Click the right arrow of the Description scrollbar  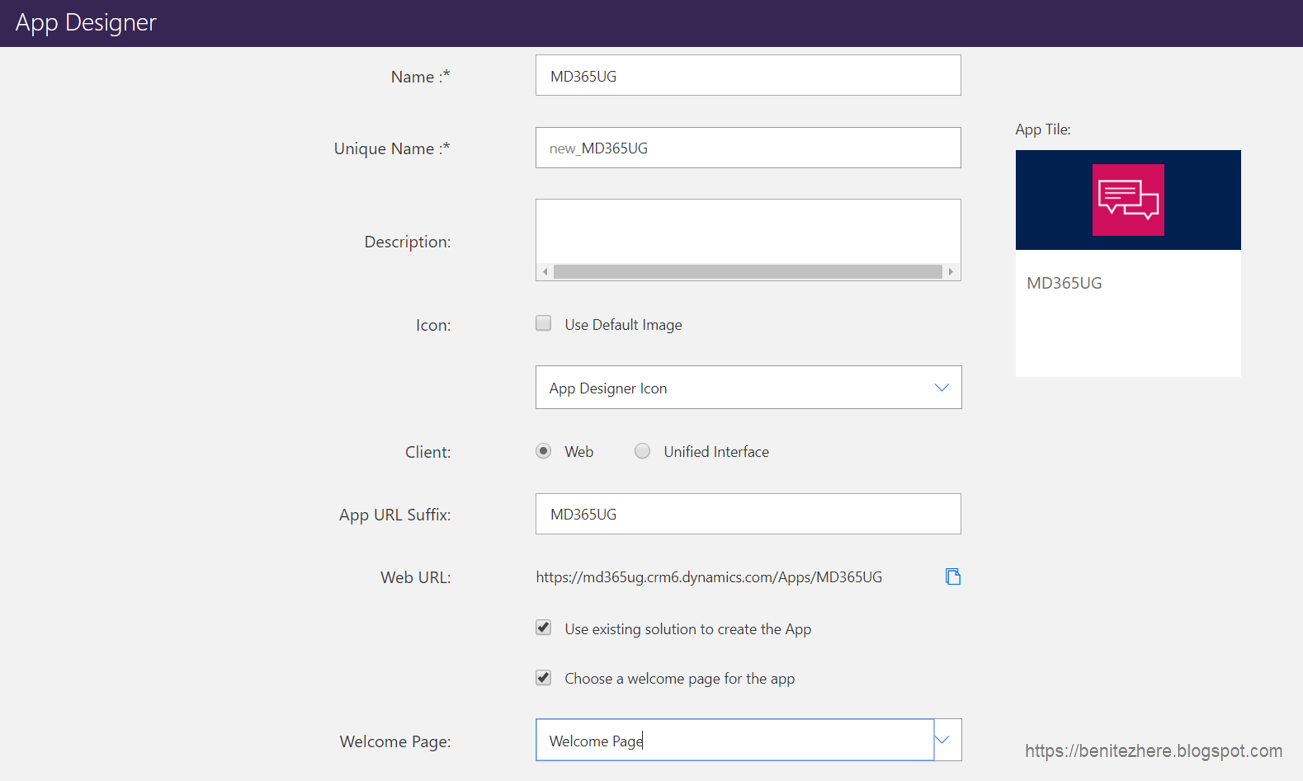(x=951, y=271)
